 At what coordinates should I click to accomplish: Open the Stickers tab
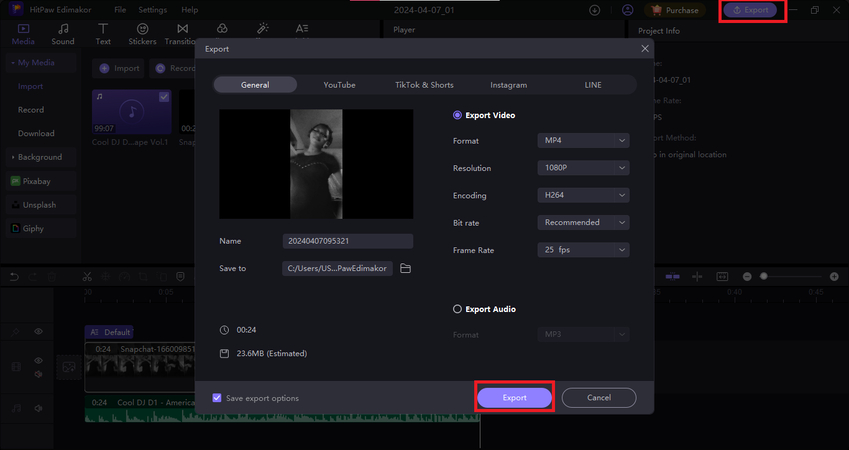click(x=142, y=34)
